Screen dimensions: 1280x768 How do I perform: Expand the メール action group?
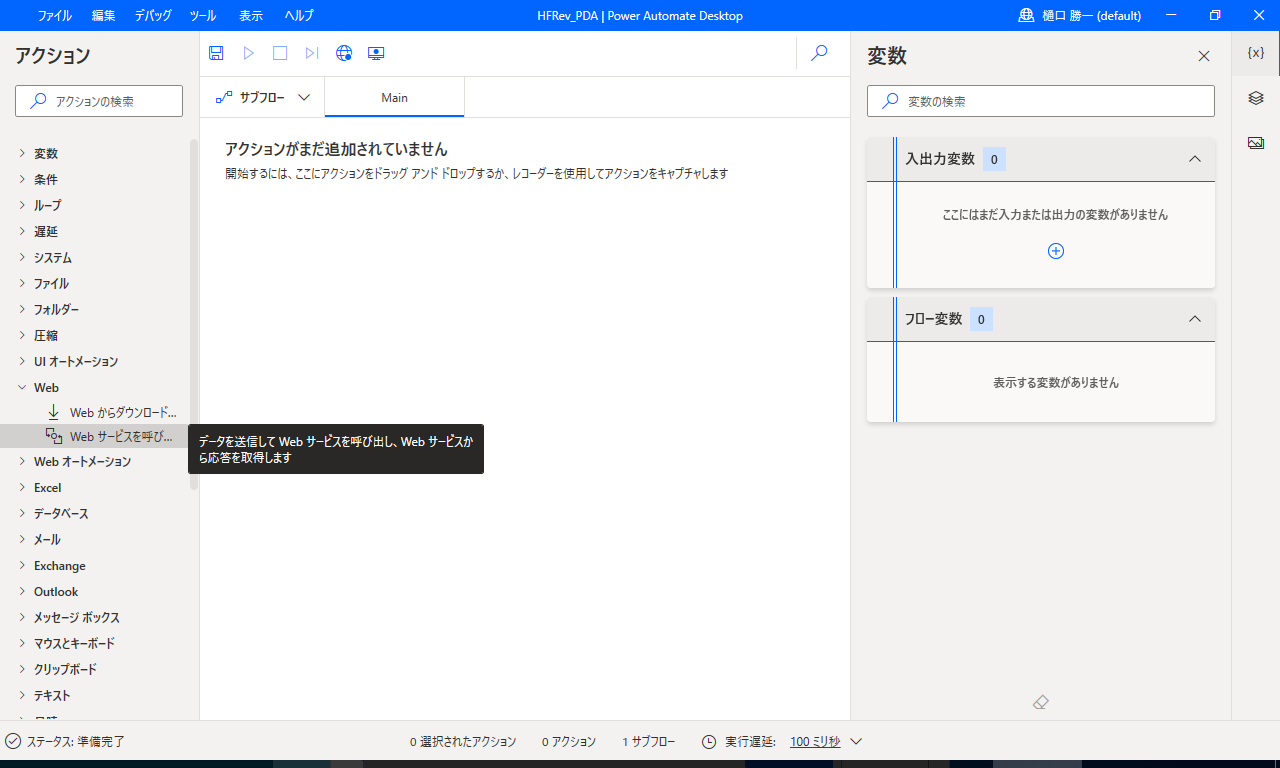coord(23,539)
